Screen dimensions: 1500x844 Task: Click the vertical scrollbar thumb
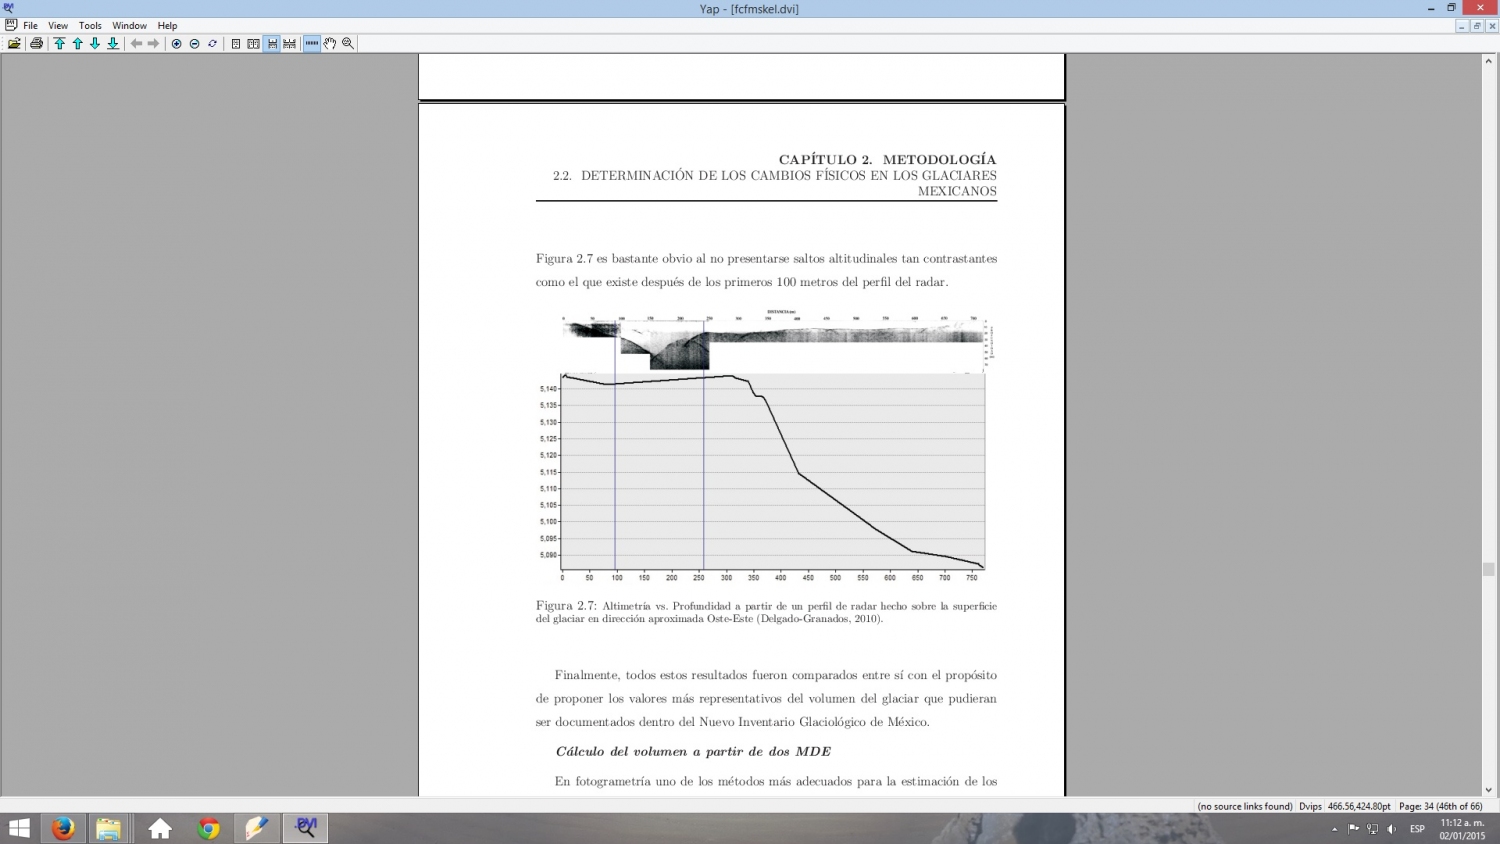pos(1489,569)
